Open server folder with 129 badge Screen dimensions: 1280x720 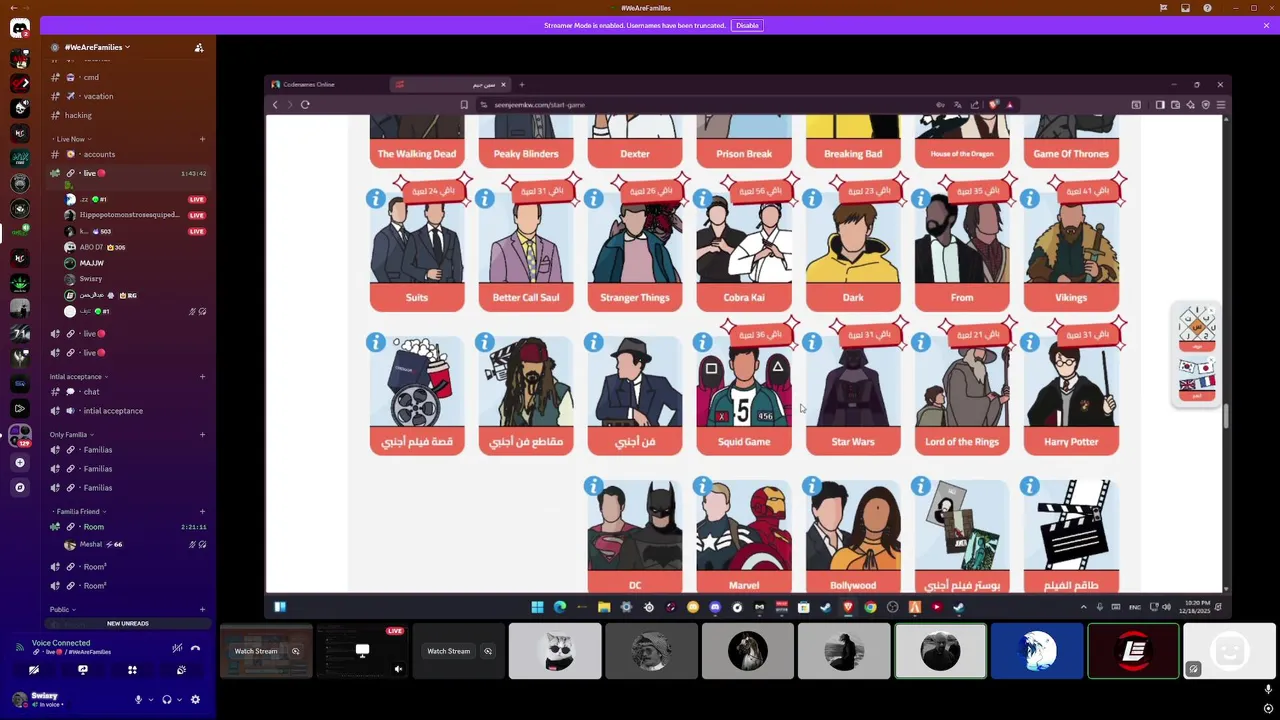[x=19, y=436]
